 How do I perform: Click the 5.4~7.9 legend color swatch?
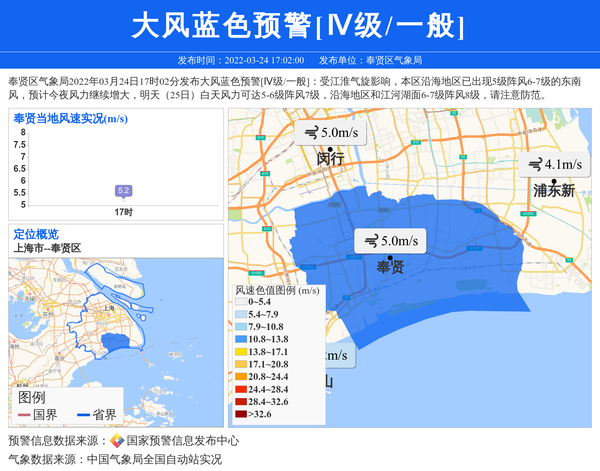point(241,315)
